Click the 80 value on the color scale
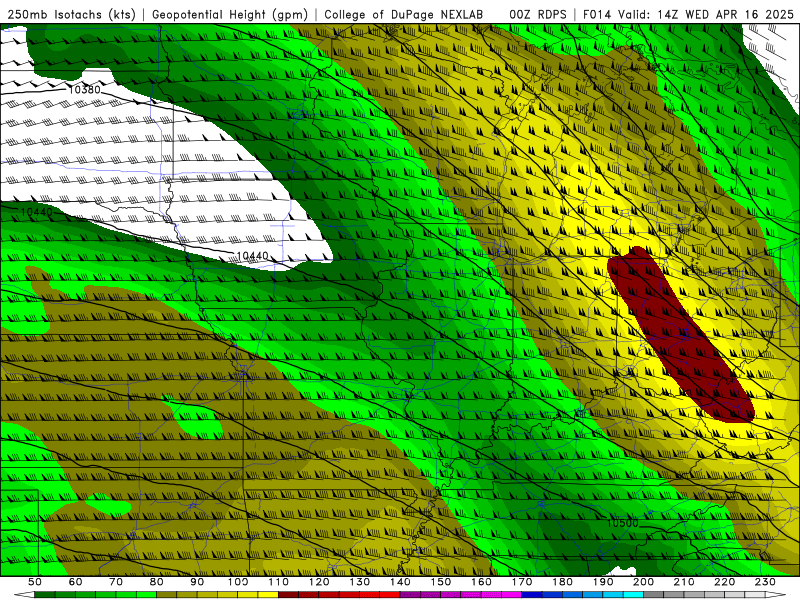The image size is (800, 600). (156, 582)
